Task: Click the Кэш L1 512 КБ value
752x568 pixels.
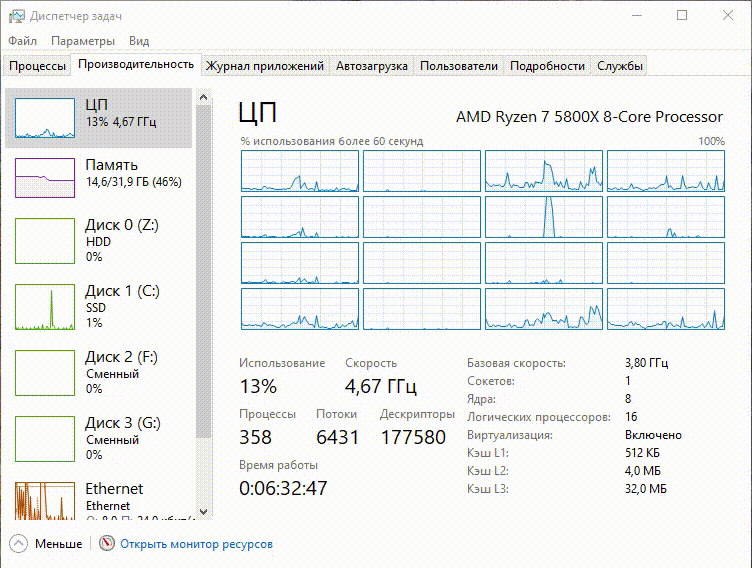Action: [642, 452]
